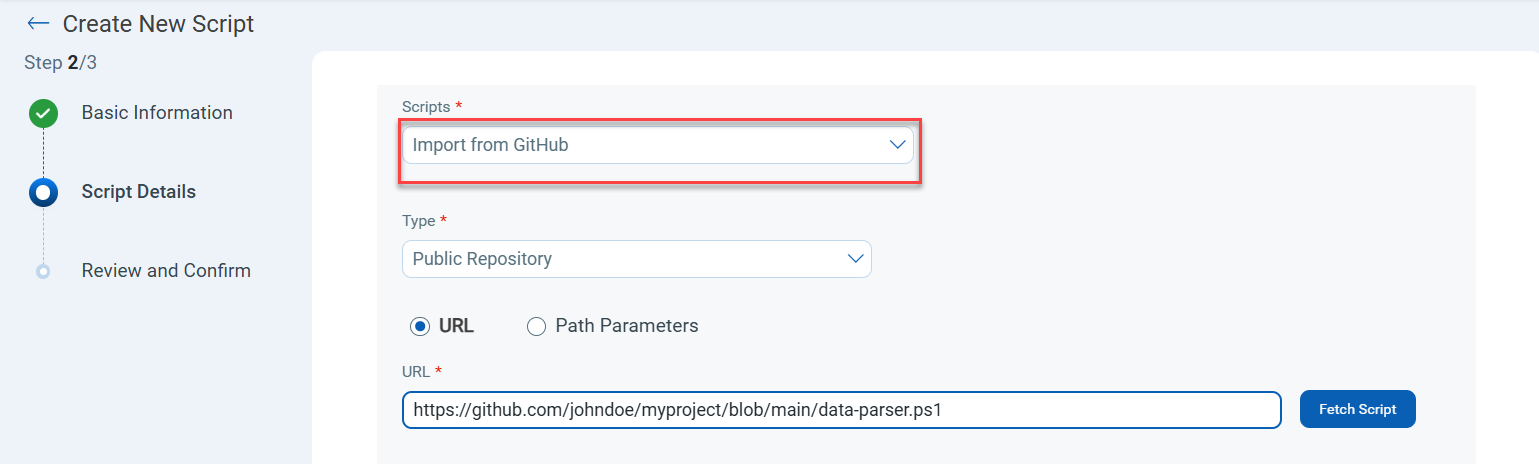The image size is (1539, 464).
Task: Expand the Public Repository type dropdown
Action: pyautogui.click(x=636, y=259)
